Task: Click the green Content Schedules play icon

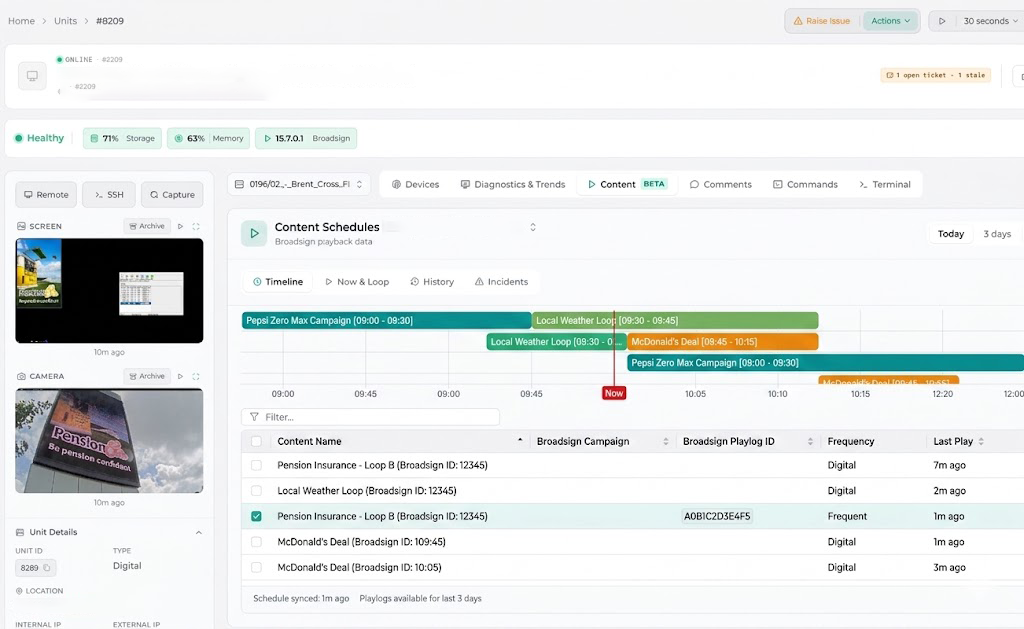Action: tap(254, 233)
